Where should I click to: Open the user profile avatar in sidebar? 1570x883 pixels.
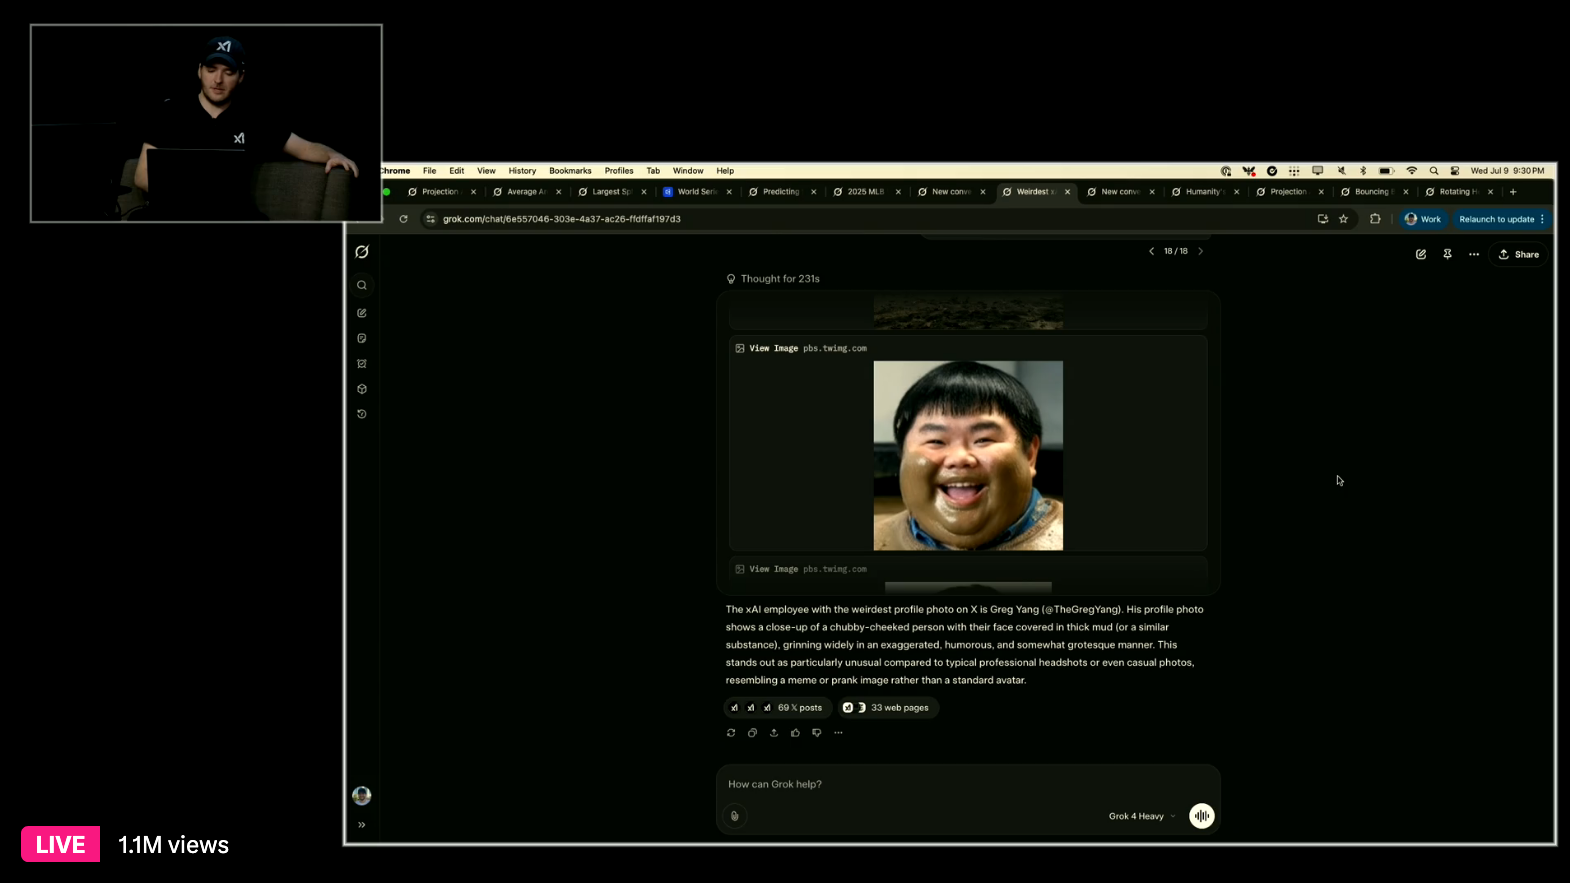362,796
